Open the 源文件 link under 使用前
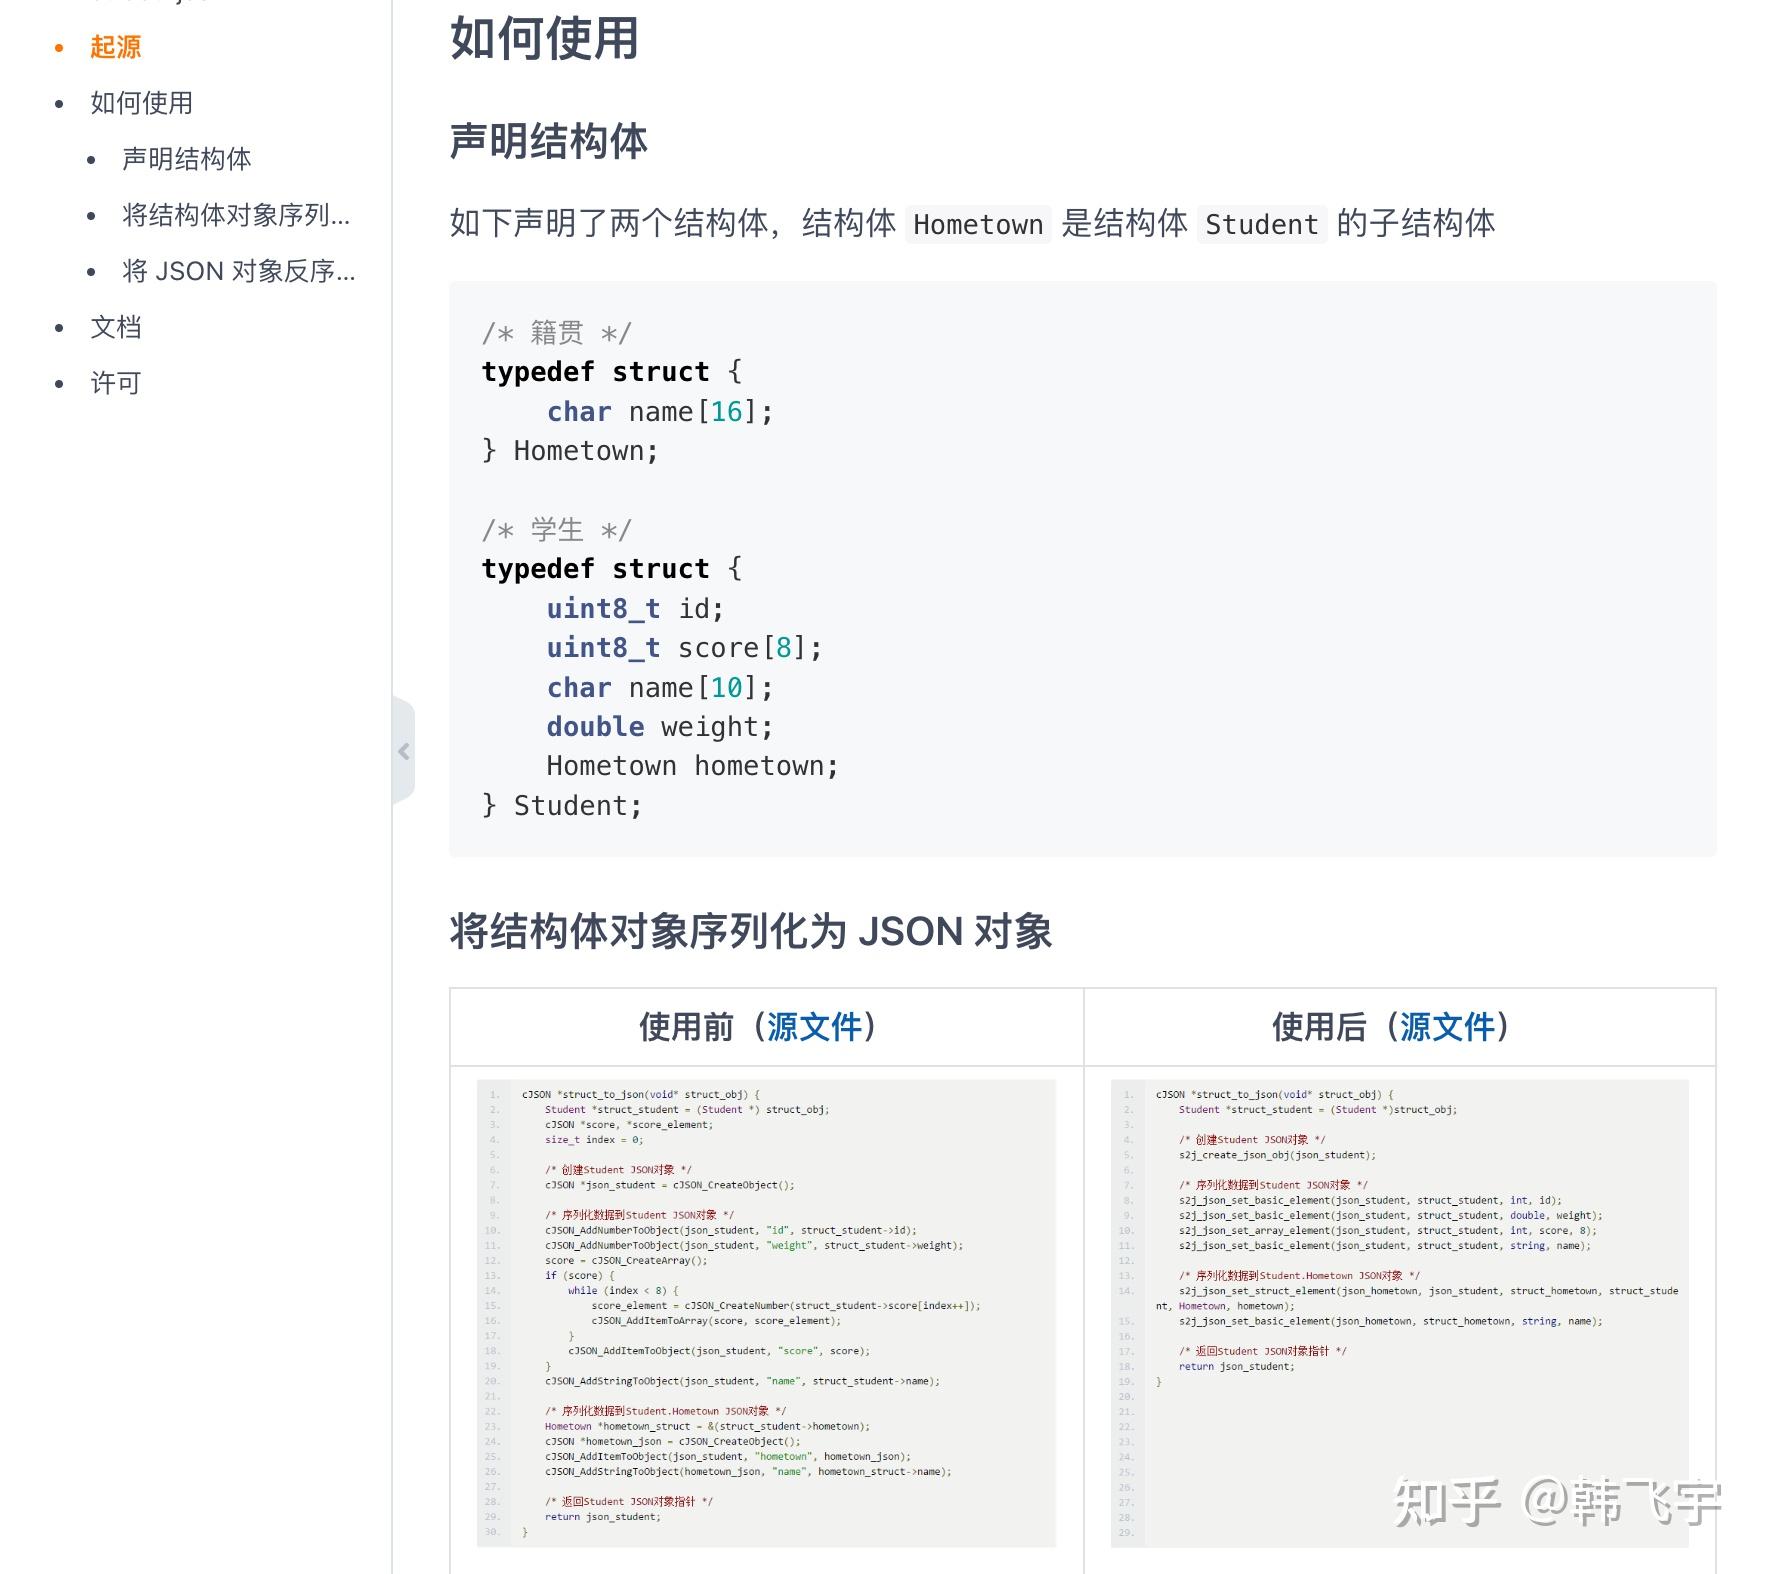The width and height of the screenshot is (1768, 1574). [x=815, y=1026]
